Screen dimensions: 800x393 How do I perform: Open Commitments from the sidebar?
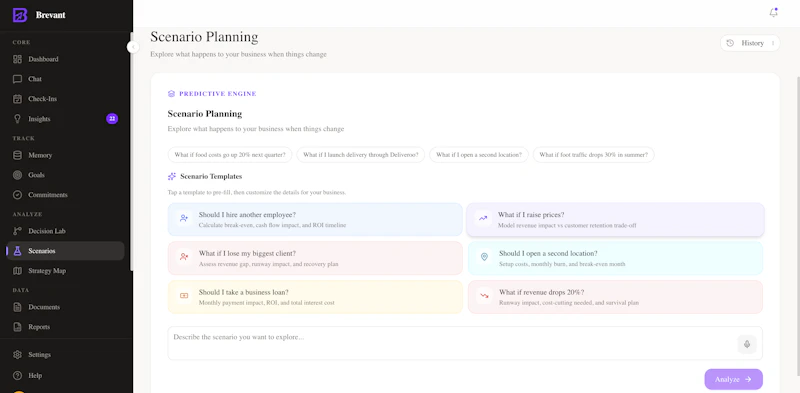[65, 195]
